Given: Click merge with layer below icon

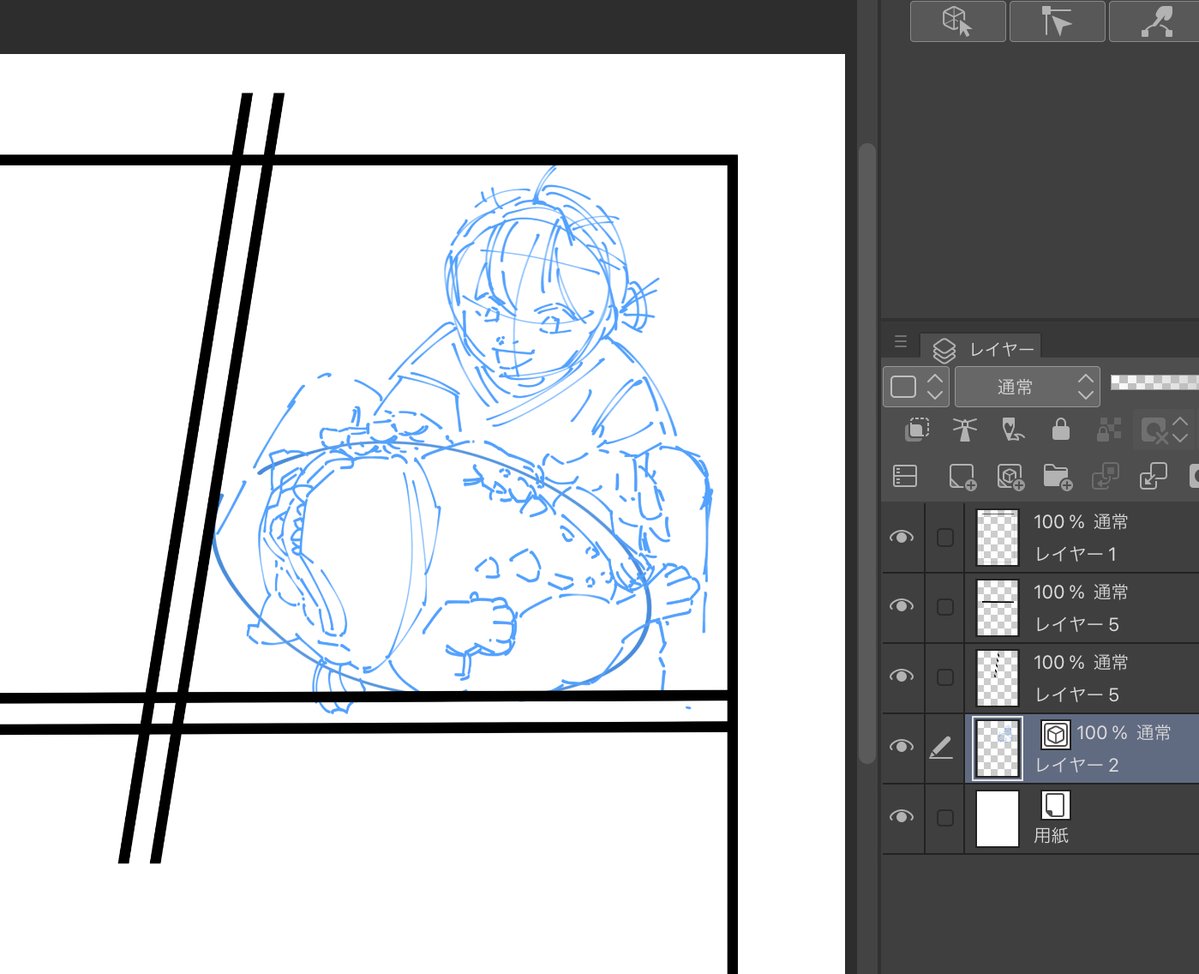Looking at the screenshot, I should 1153,476.
